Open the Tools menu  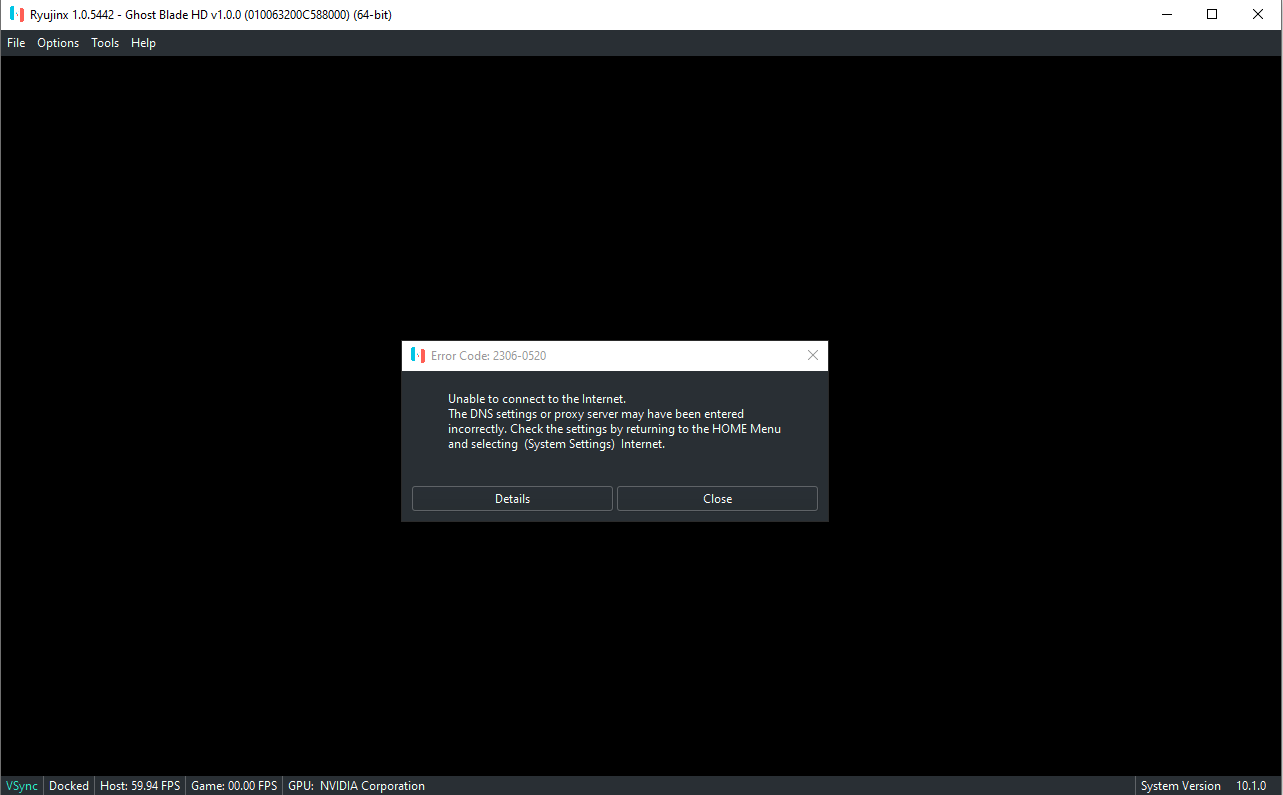[x=105, y=43]
